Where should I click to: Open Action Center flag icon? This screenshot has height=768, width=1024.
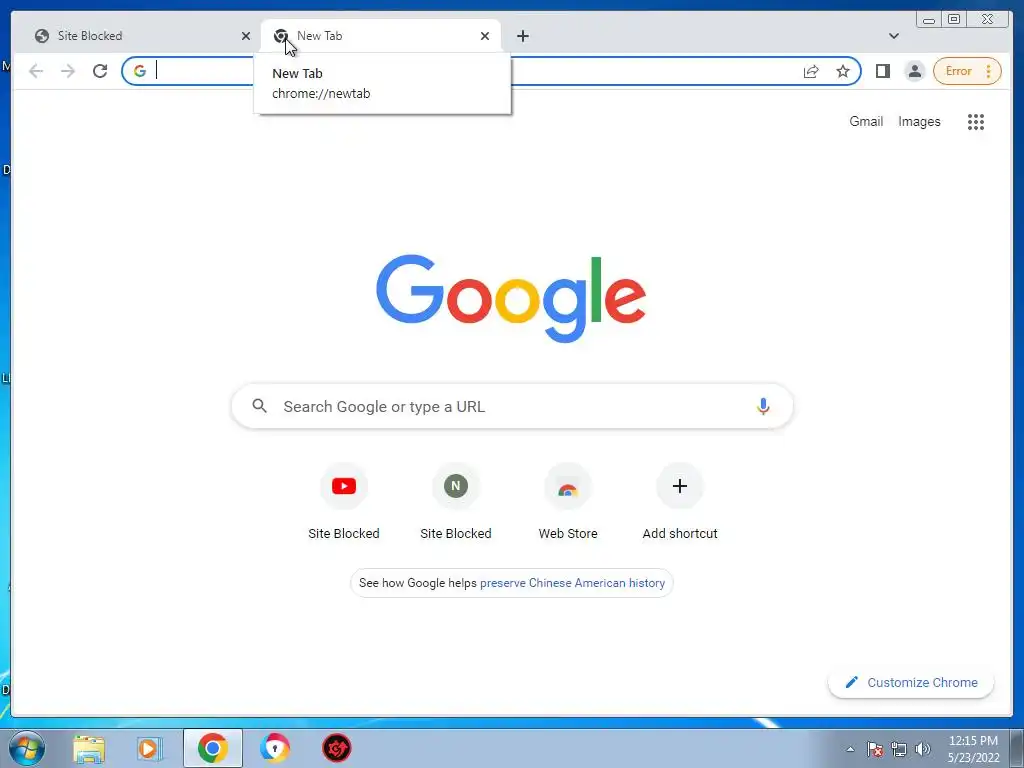pos(875,749)
